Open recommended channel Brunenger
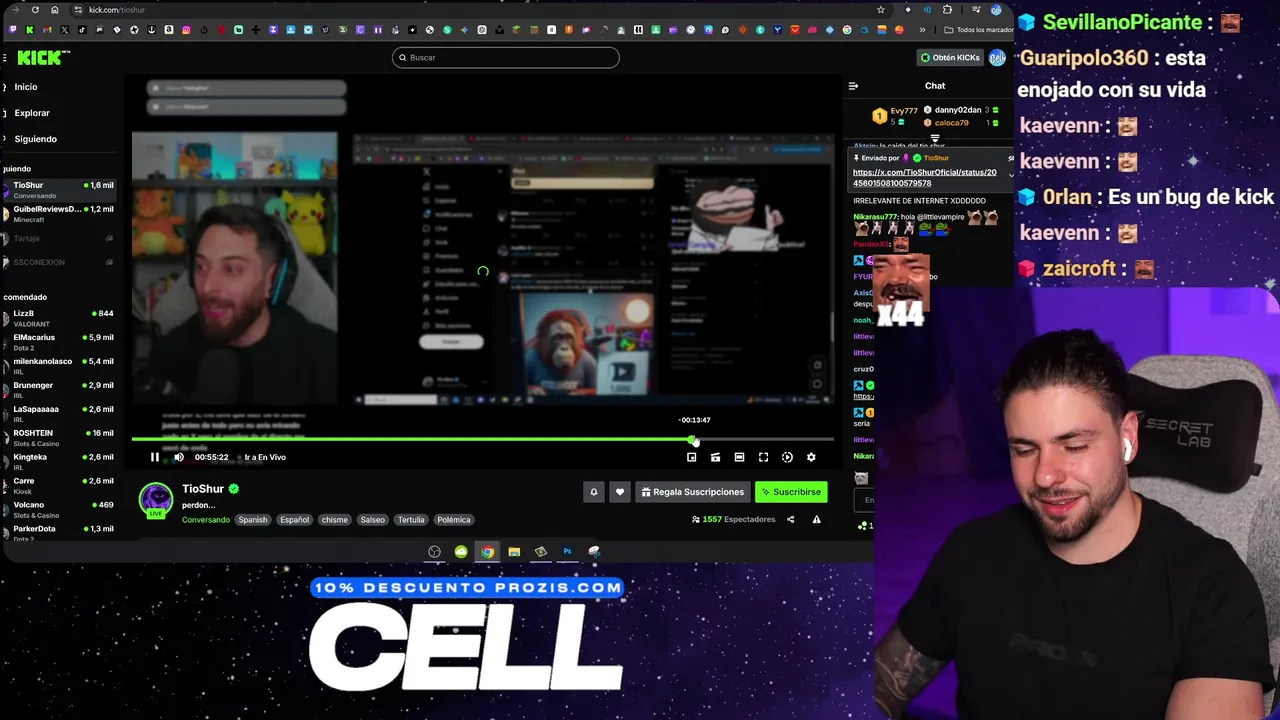Image resolution: width=1280 pixels, height=720 pixels. (x=60, y=390)
